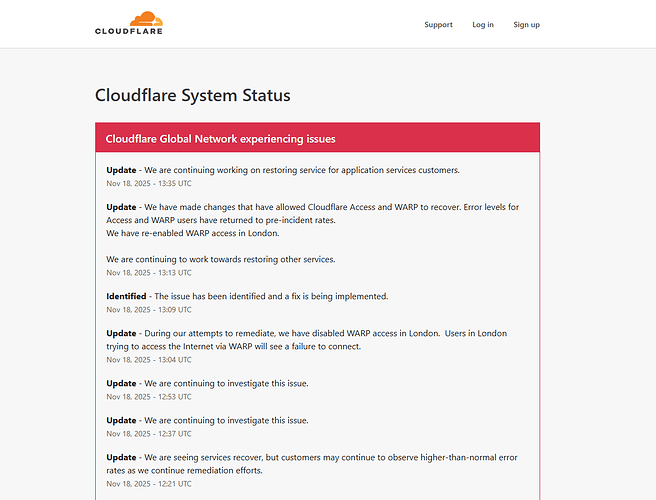Click the update about Access and WARP recovery
This screenshot has width=656, height=500.
(313, 213)
